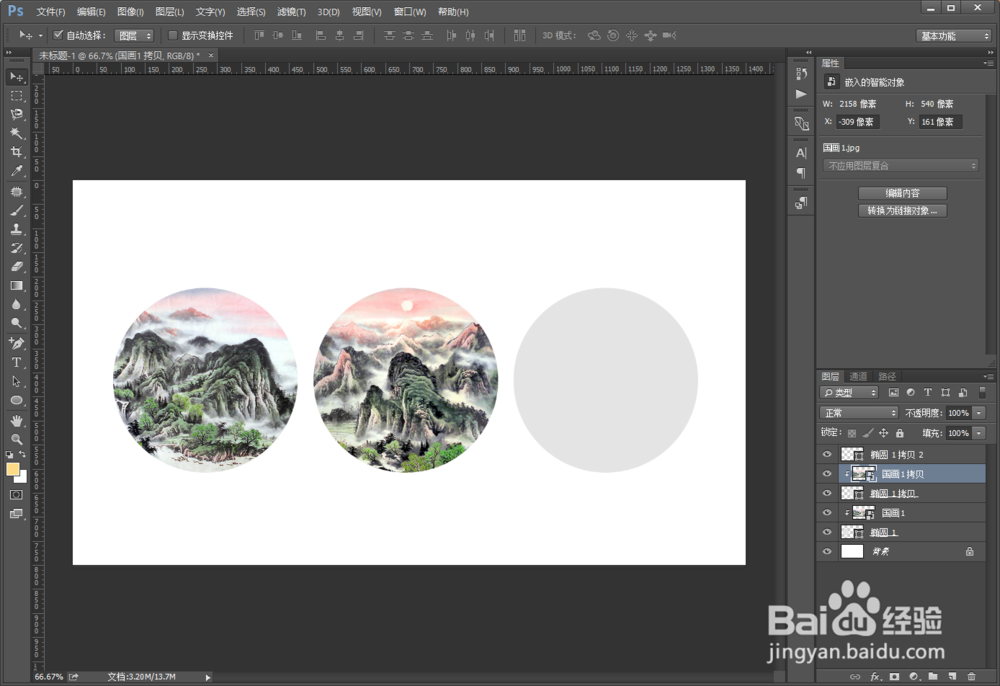Select the Eraser tool

pos(17,266)
